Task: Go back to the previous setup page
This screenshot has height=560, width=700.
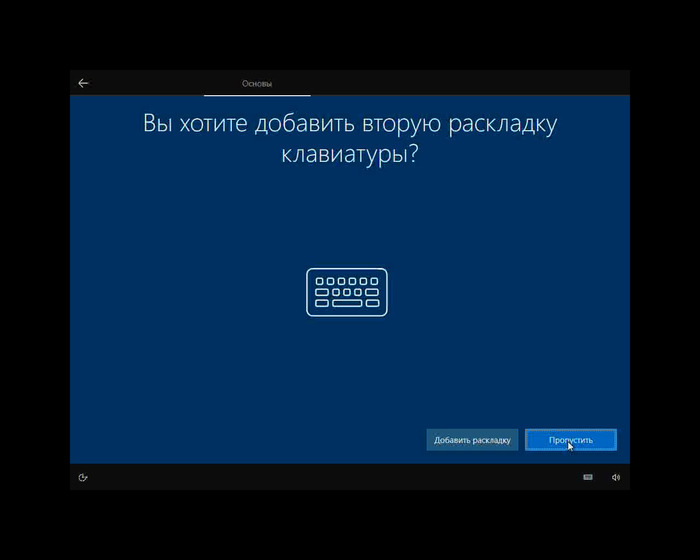Action: pyautogui.click(x=83, y=83)
